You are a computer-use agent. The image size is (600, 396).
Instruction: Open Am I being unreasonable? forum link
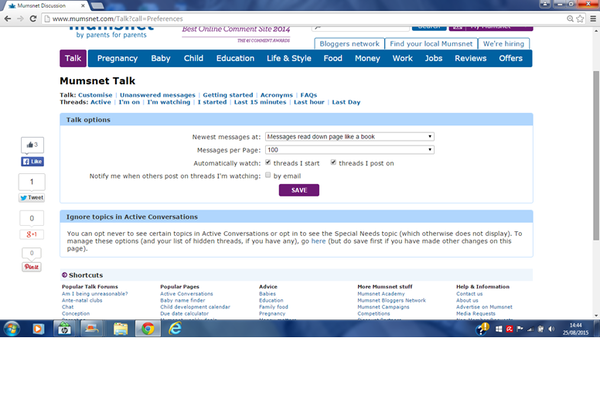[x=95, y=294]
